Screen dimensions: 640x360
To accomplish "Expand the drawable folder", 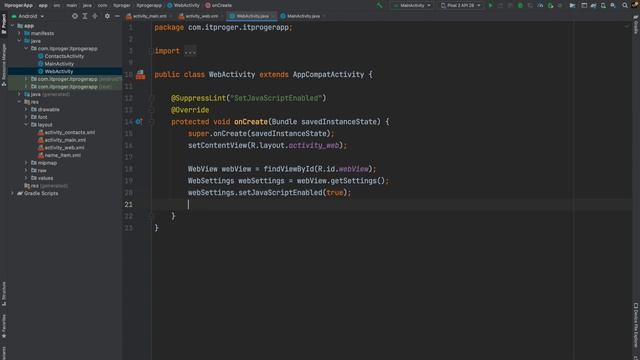I will (x=26, y=109).
